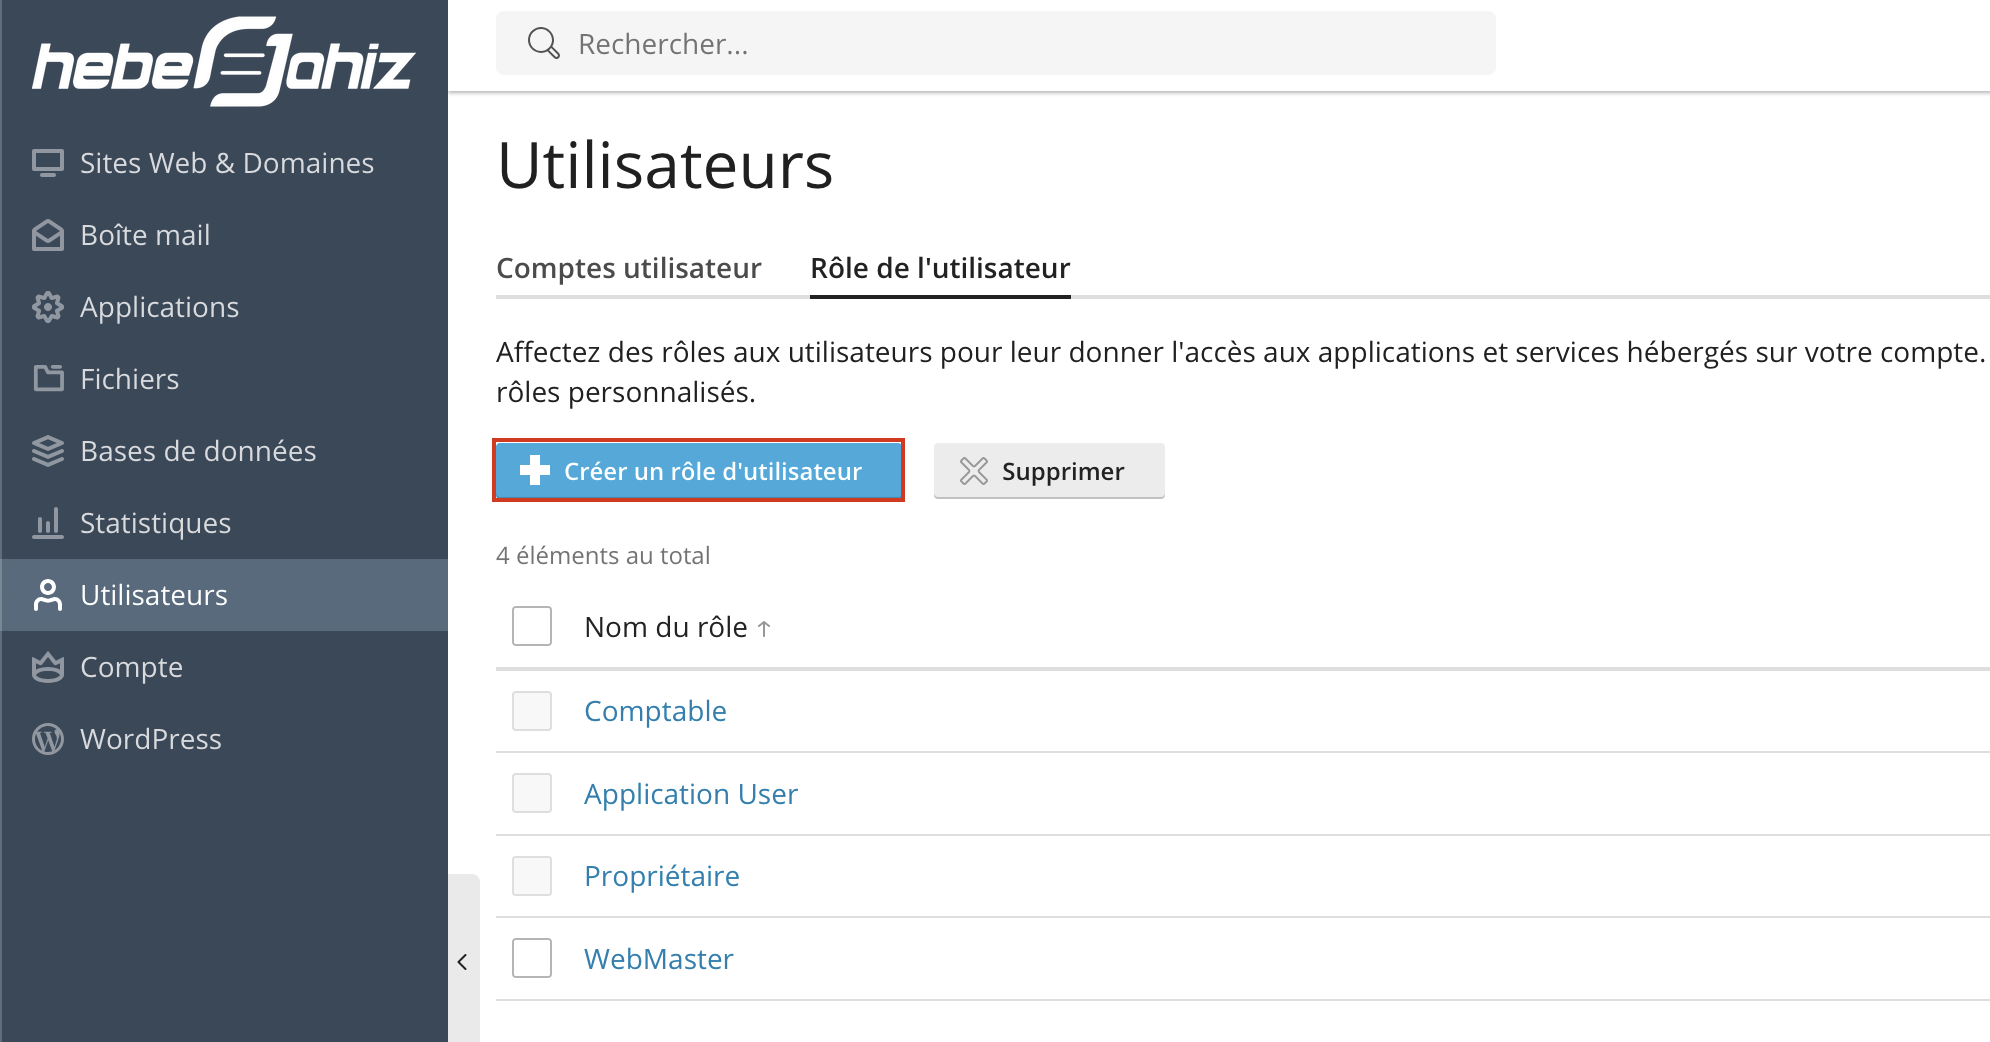Click the Sites Web & Domaines monitor icon
This screenshot has height=1042, width=1990.
47,163
